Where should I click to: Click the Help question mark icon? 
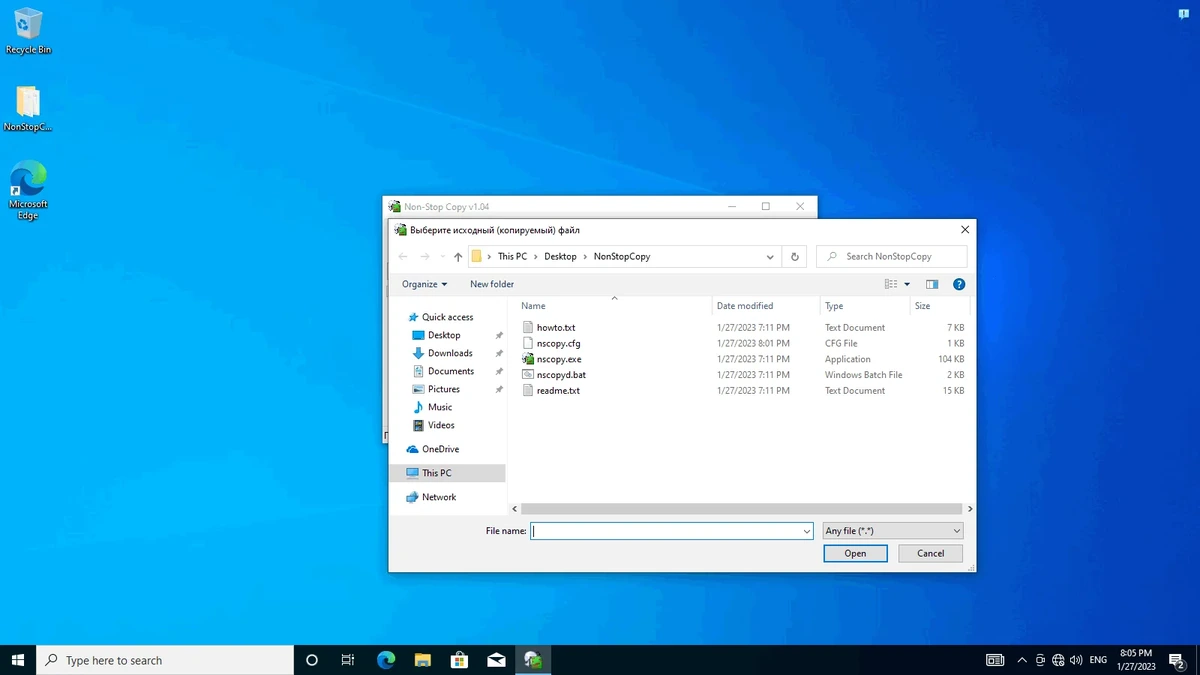[x=959, y=284]
